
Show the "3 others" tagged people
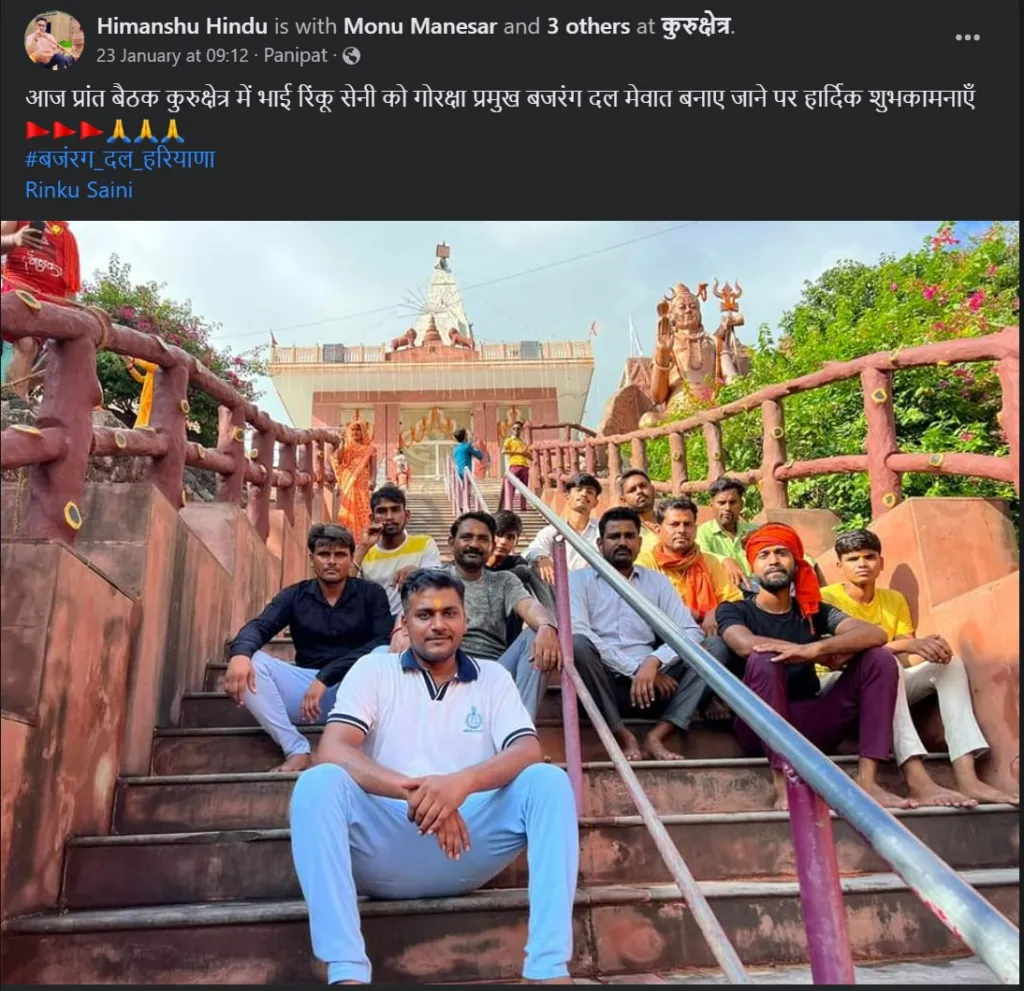click(587, 27)
